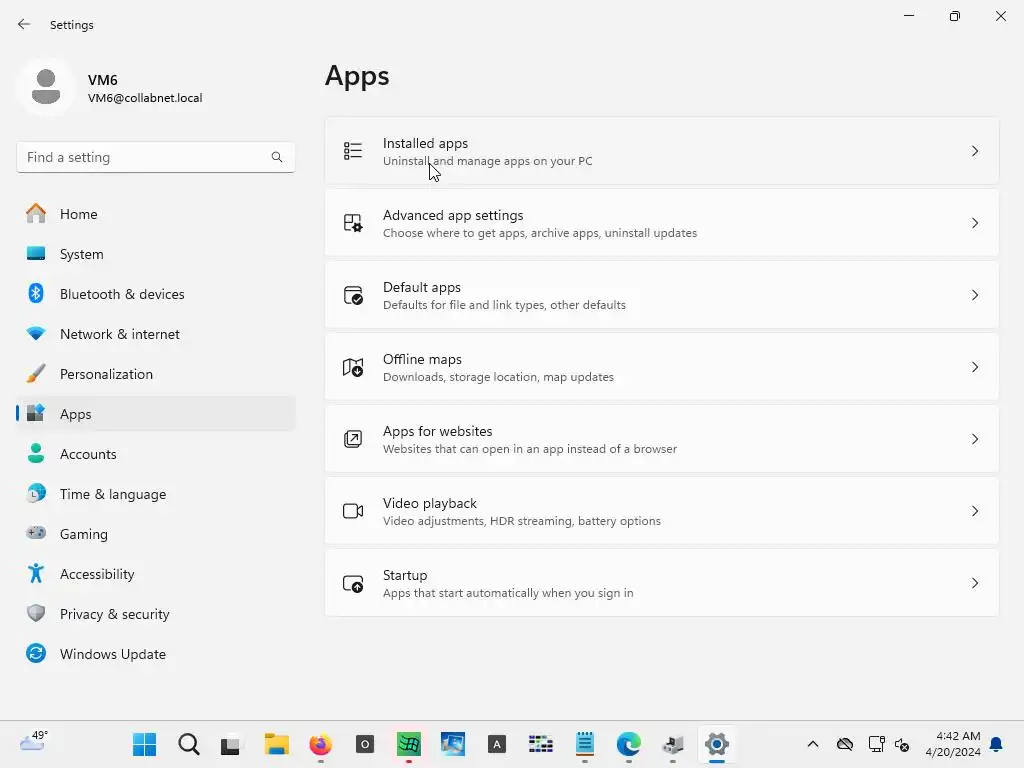Screen dimensions: 1024x768
Task: Open the Installed apps page
Action: click(x=662, y=151)
